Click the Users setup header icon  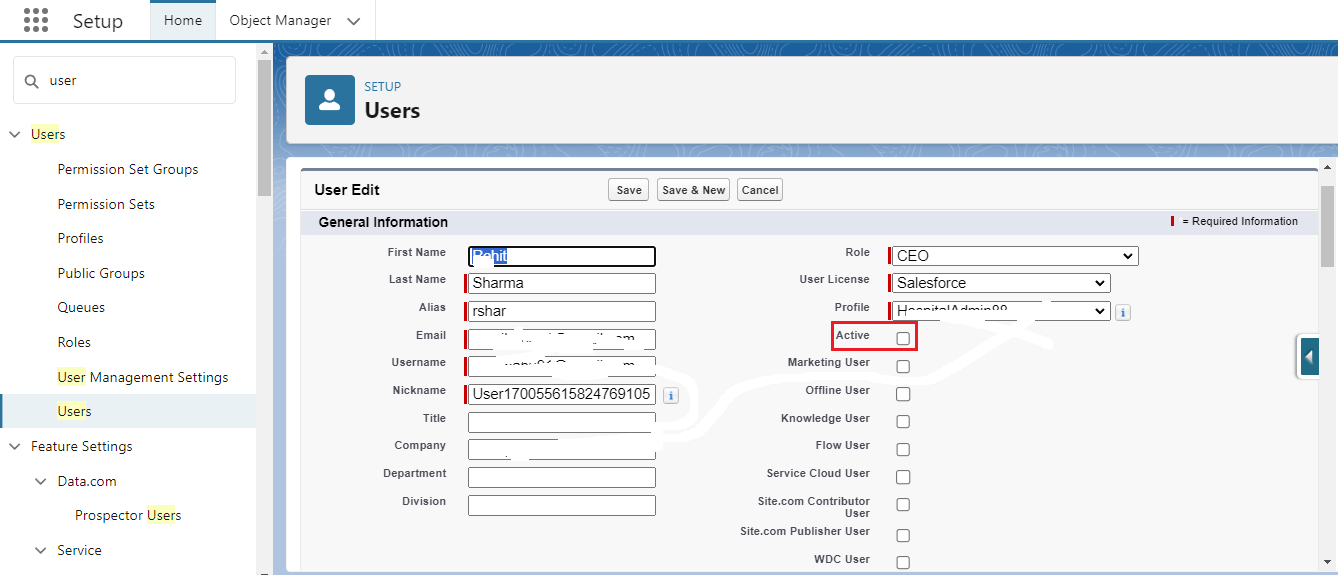pyautogui.click(x=330, y=100)
